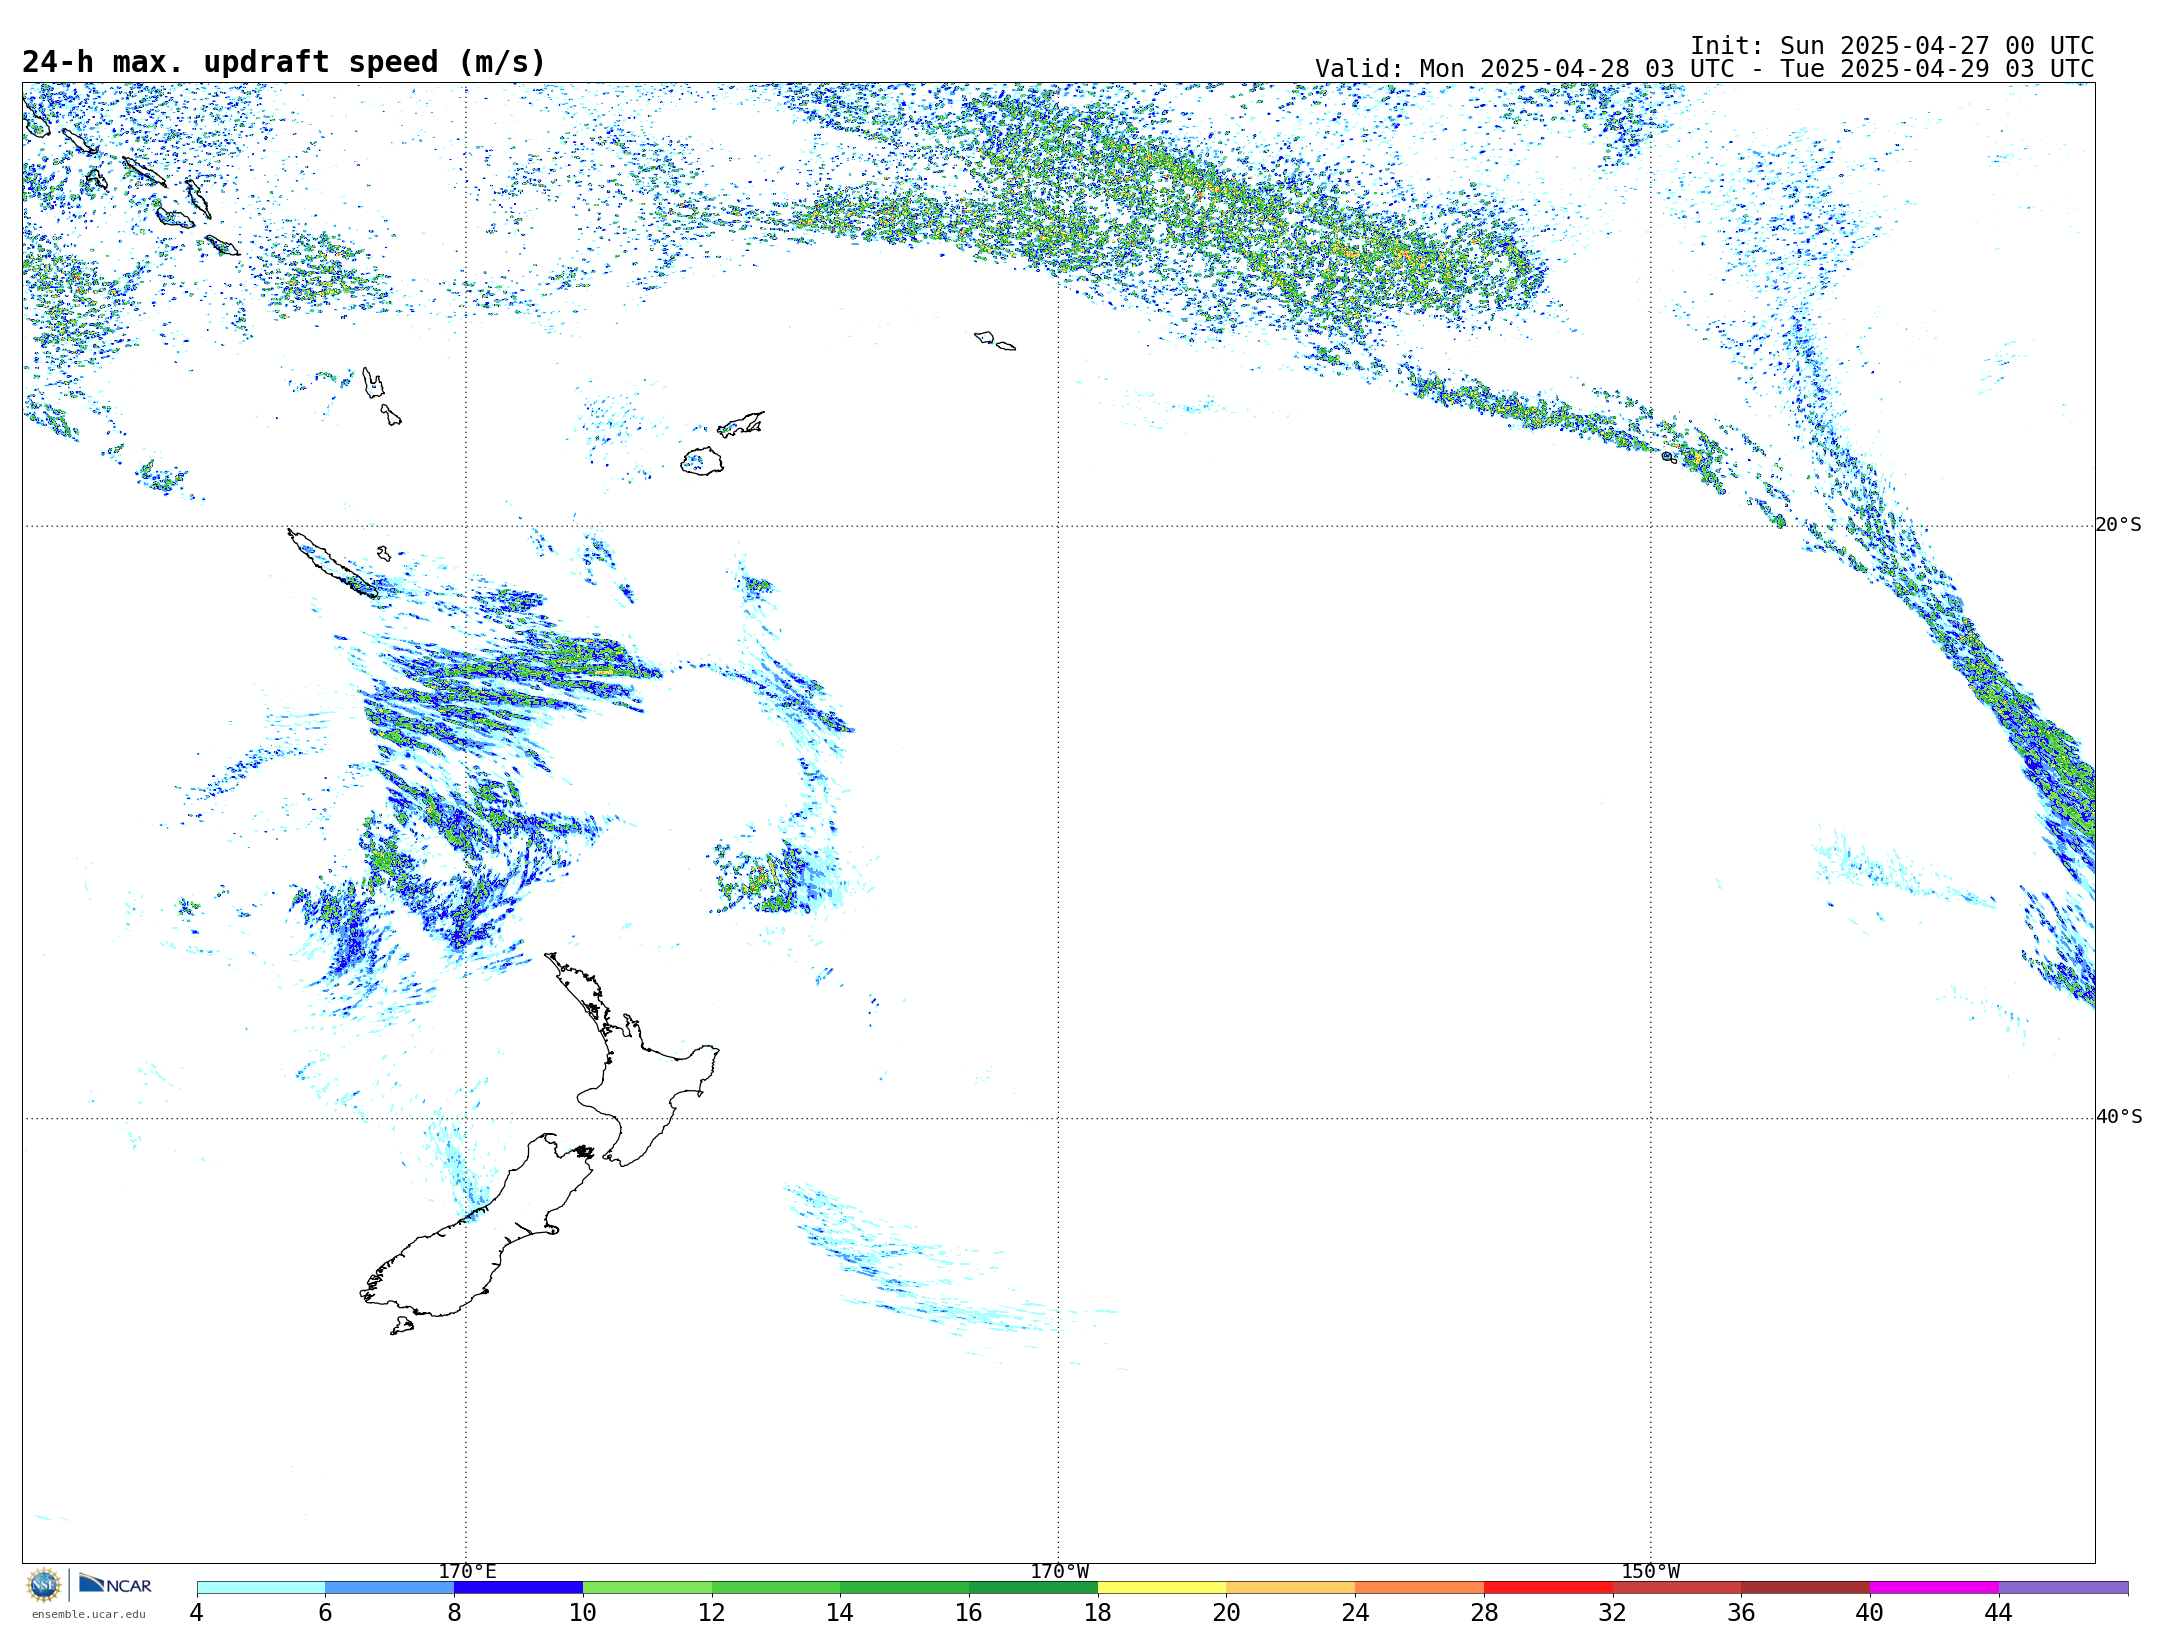Open the ensemble.ucar.edu link text
Viewport: 2160px width, 1626px height.
(88, 1614)
